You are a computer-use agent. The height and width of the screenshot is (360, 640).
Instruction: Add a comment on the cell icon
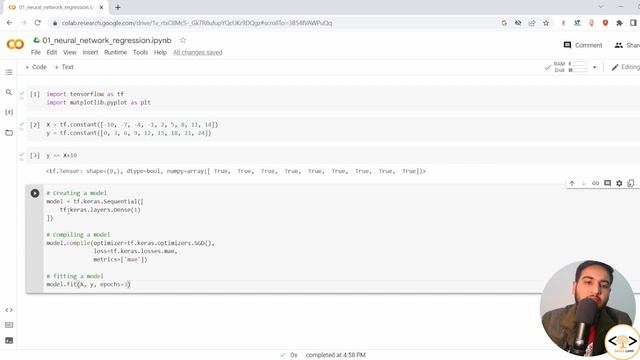[x=607, y=183]
